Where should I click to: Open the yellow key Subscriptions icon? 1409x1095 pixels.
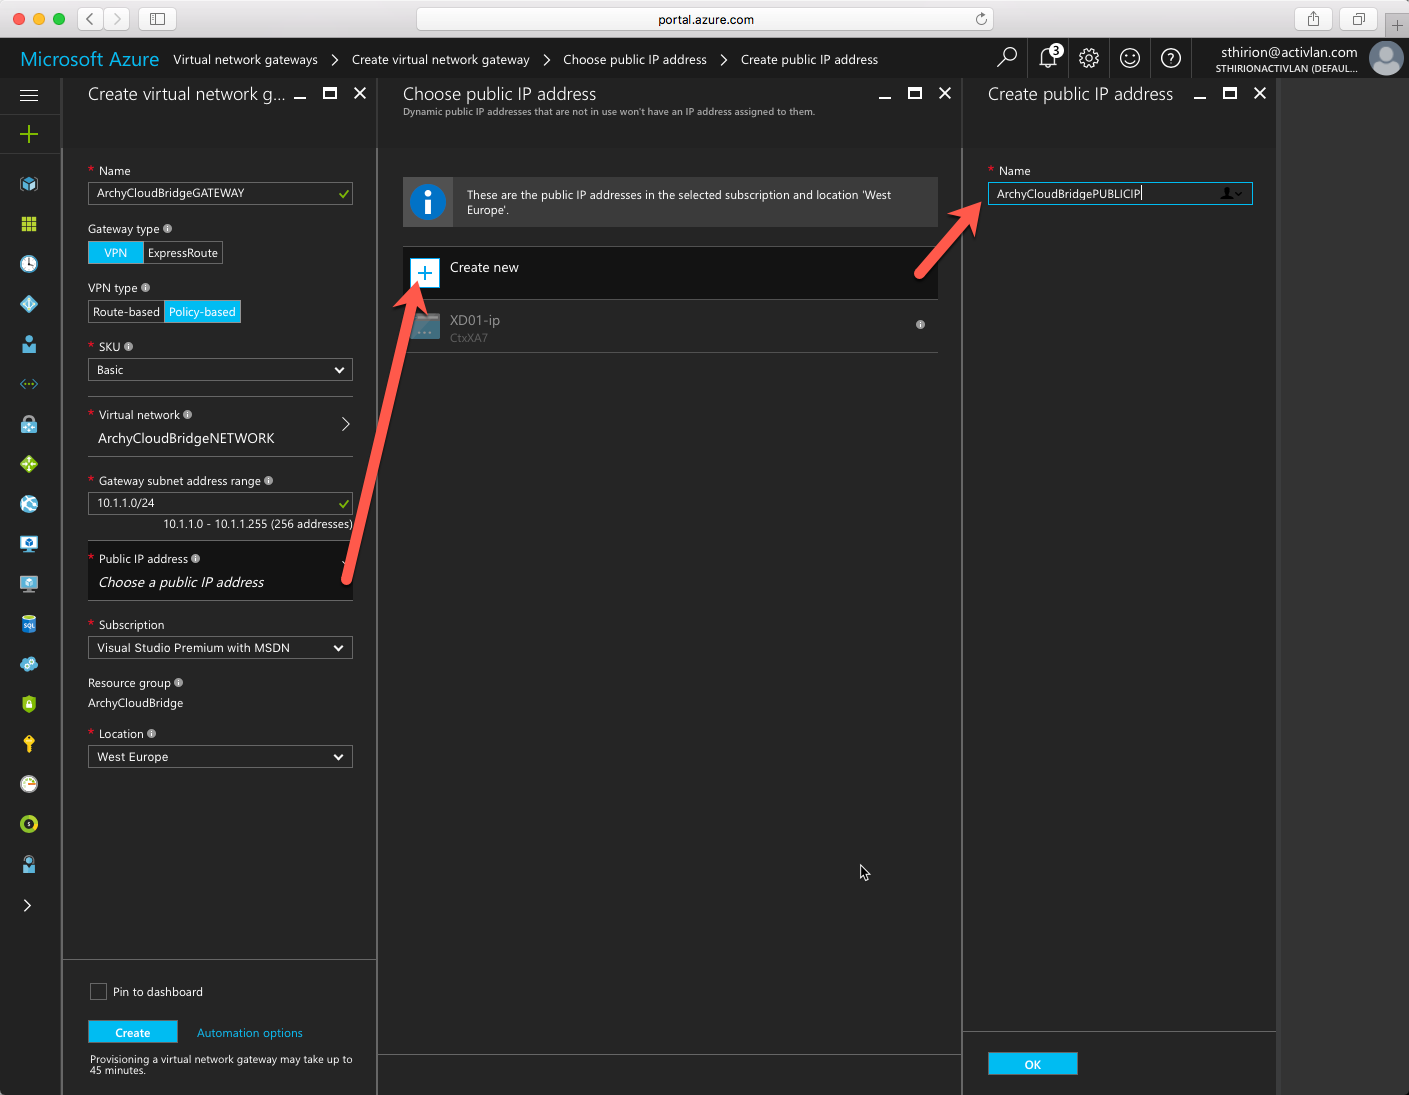click(29, 744)
